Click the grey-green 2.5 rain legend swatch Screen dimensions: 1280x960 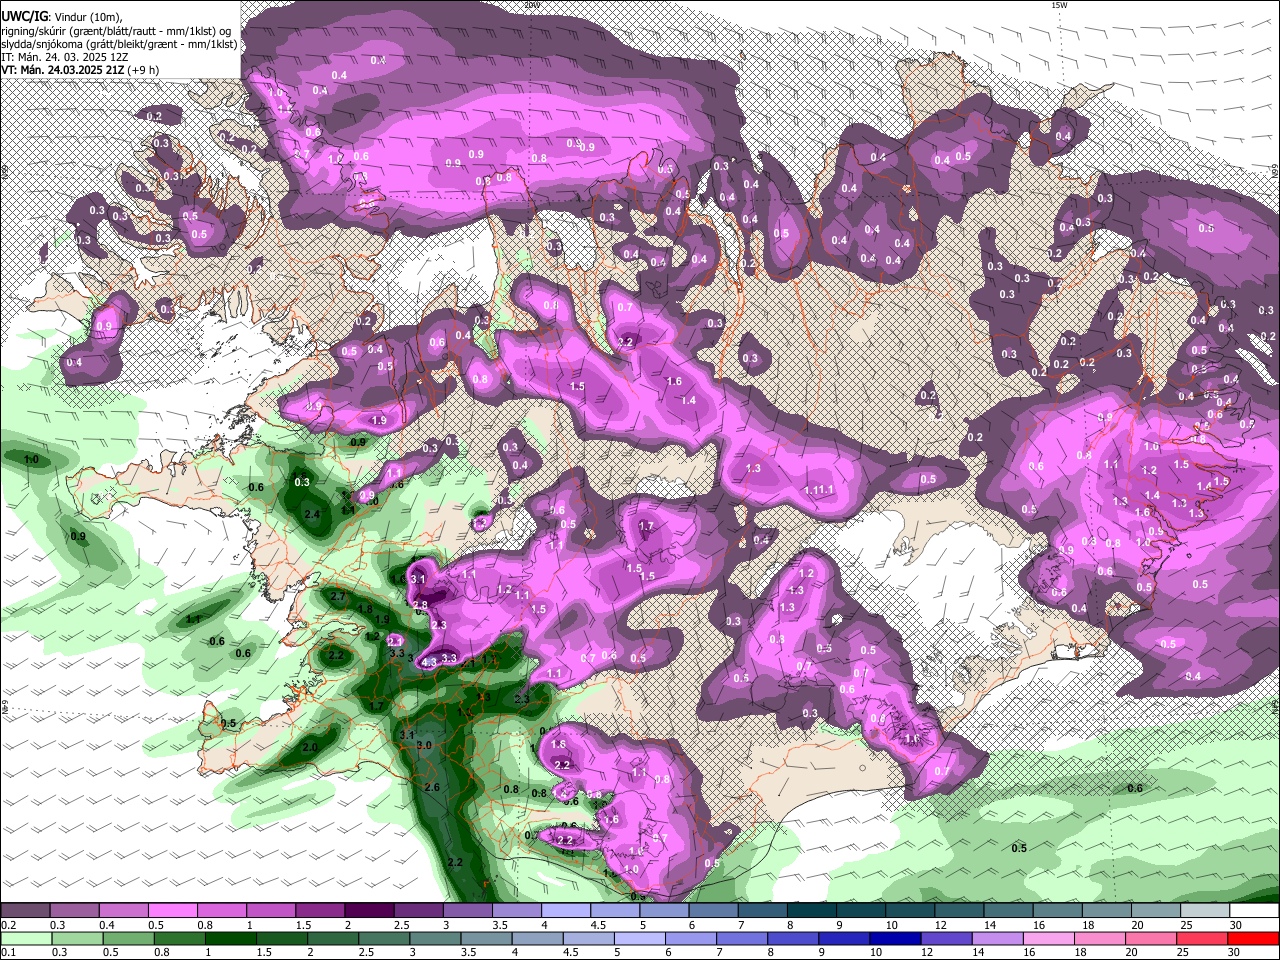[384, 937]
